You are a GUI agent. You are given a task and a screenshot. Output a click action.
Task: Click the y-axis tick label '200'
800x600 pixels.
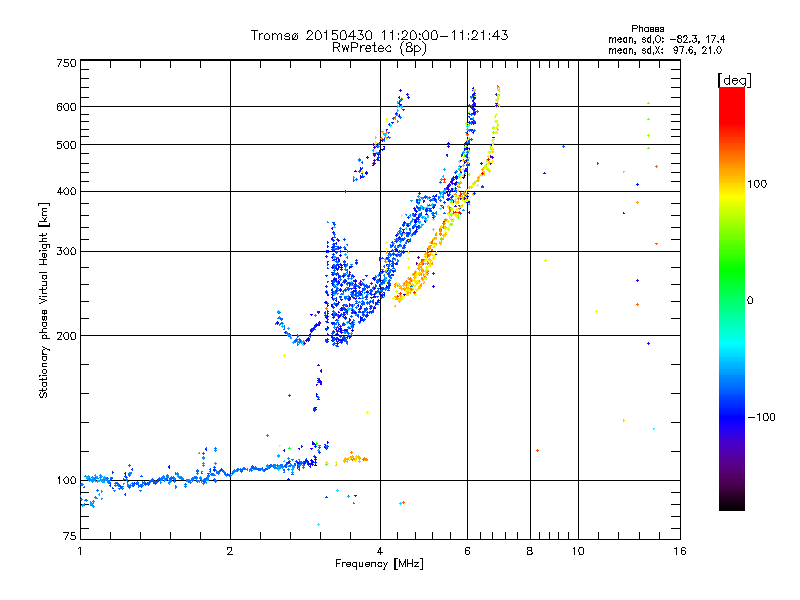coord(67,336)
